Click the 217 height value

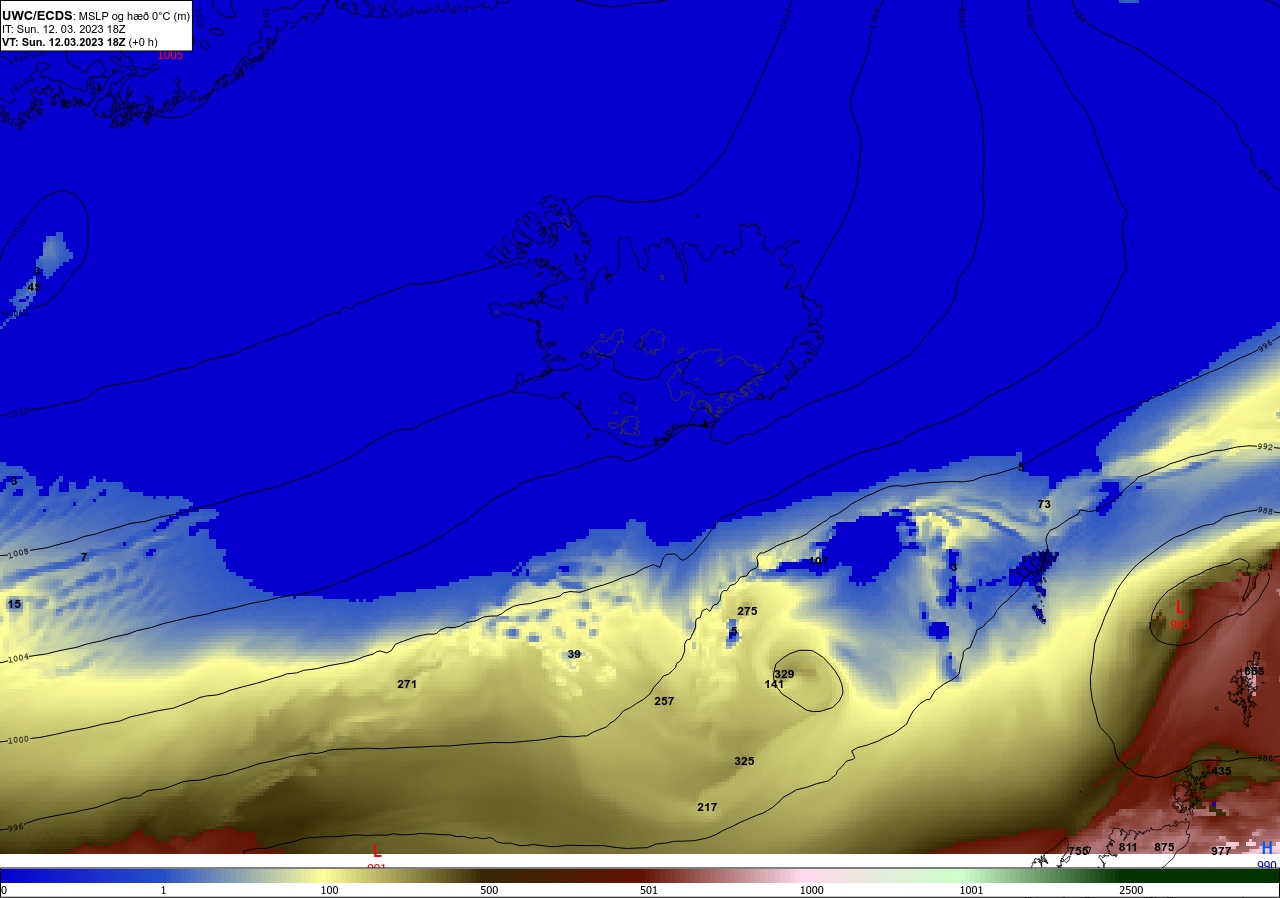coord(707,807)
